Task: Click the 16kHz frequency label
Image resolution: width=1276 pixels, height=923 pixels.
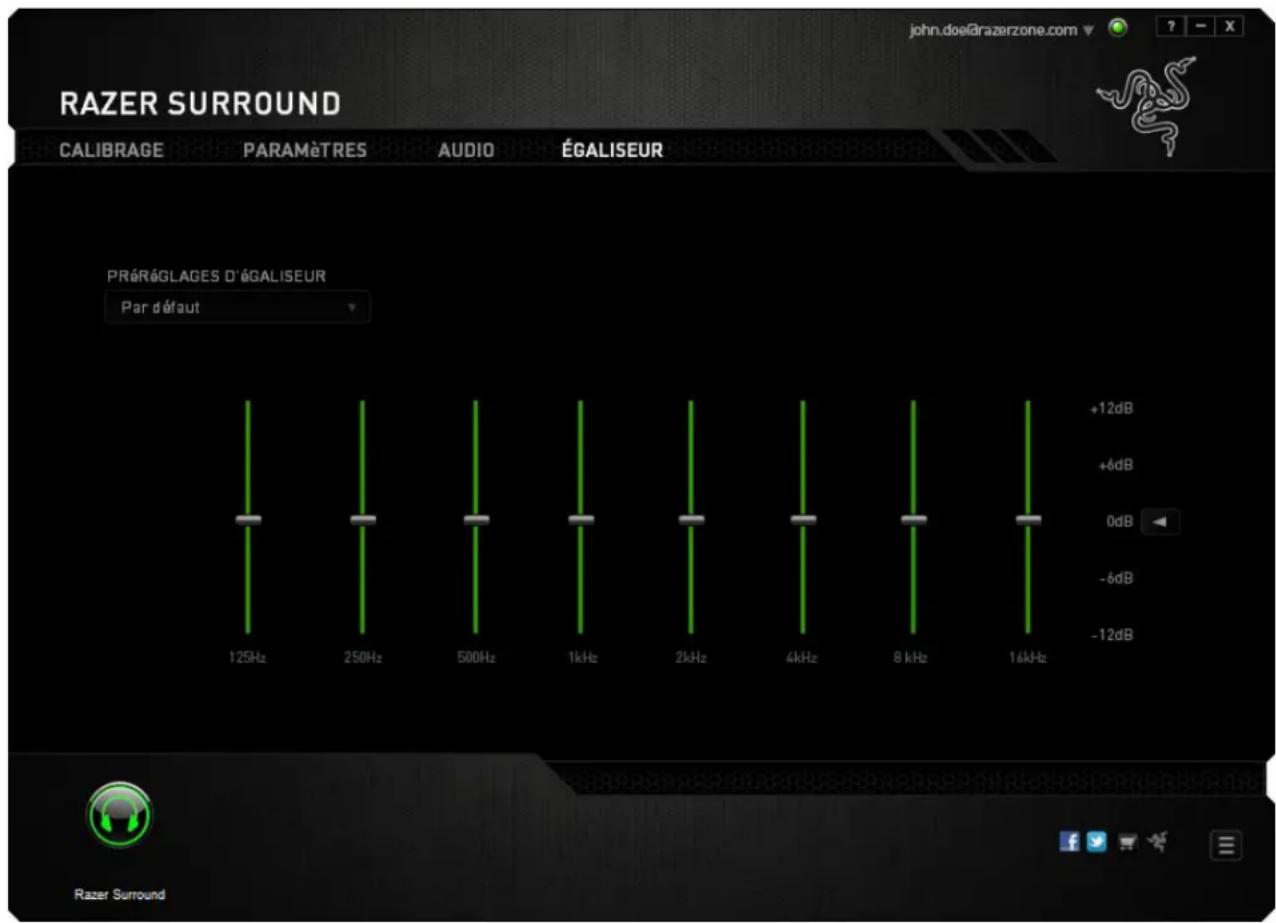Action: coord(1028,658)
